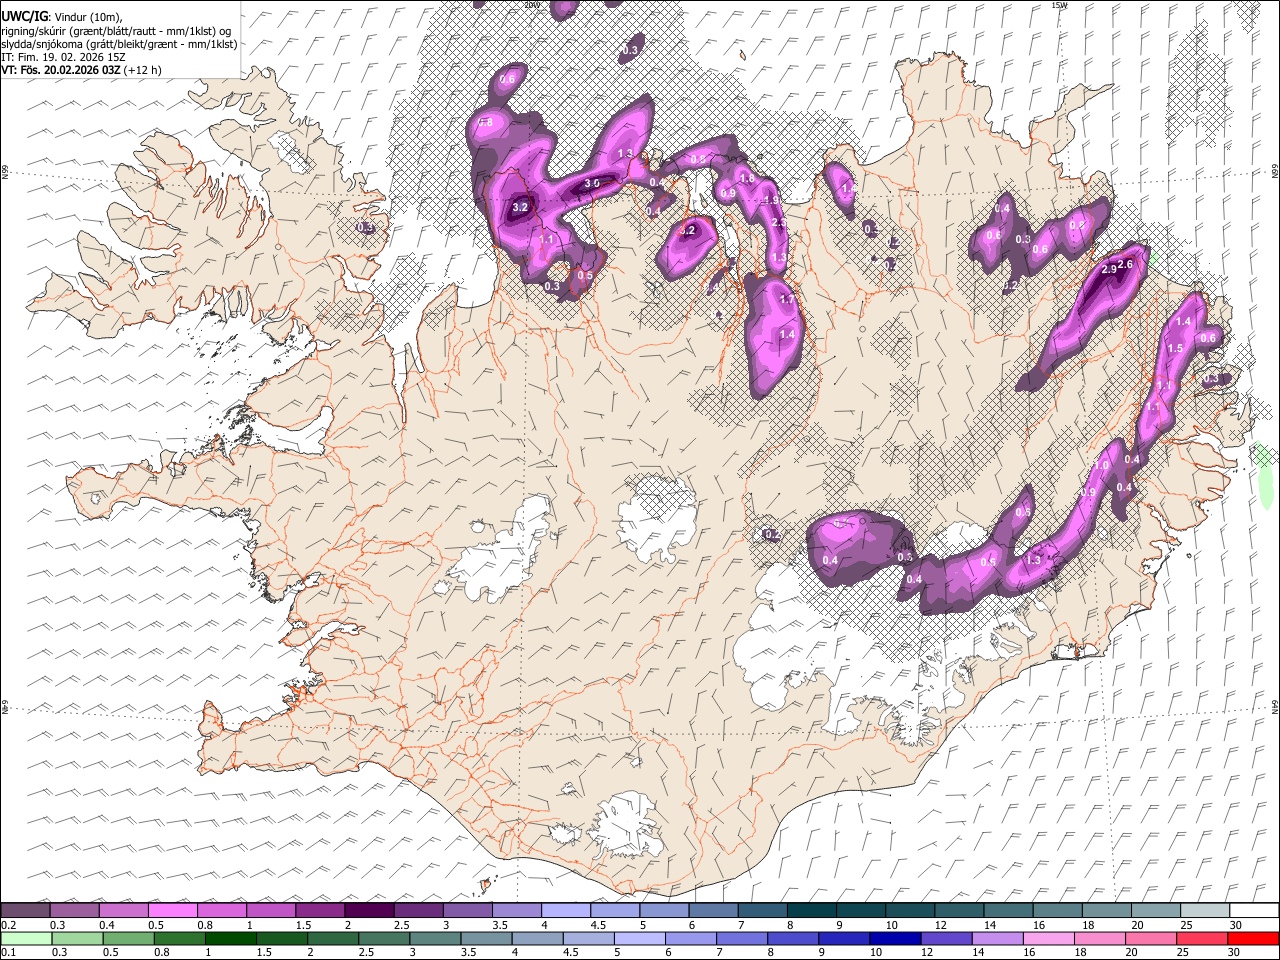Click the 1.0 snowfall value label
Viewport: 1280px width, 960px height.
coord(1100,466)
